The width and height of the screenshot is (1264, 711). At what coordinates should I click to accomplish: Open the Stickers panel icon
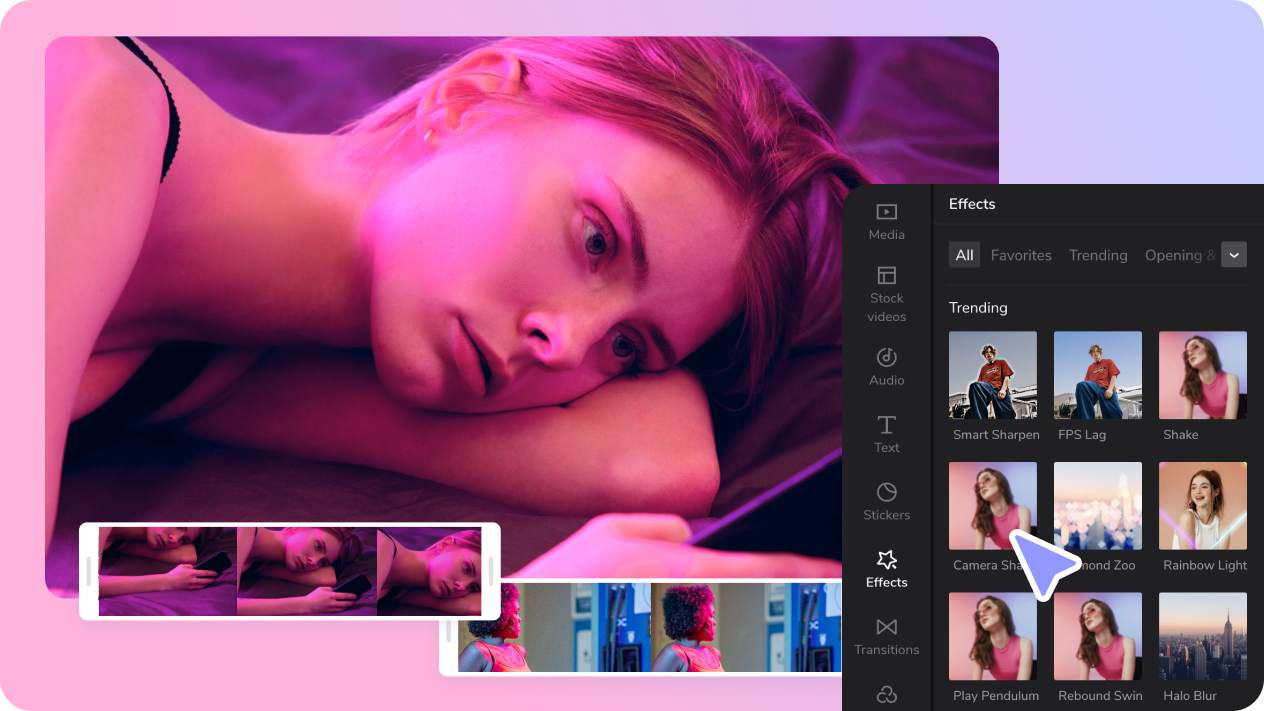(x=886, y=492)
